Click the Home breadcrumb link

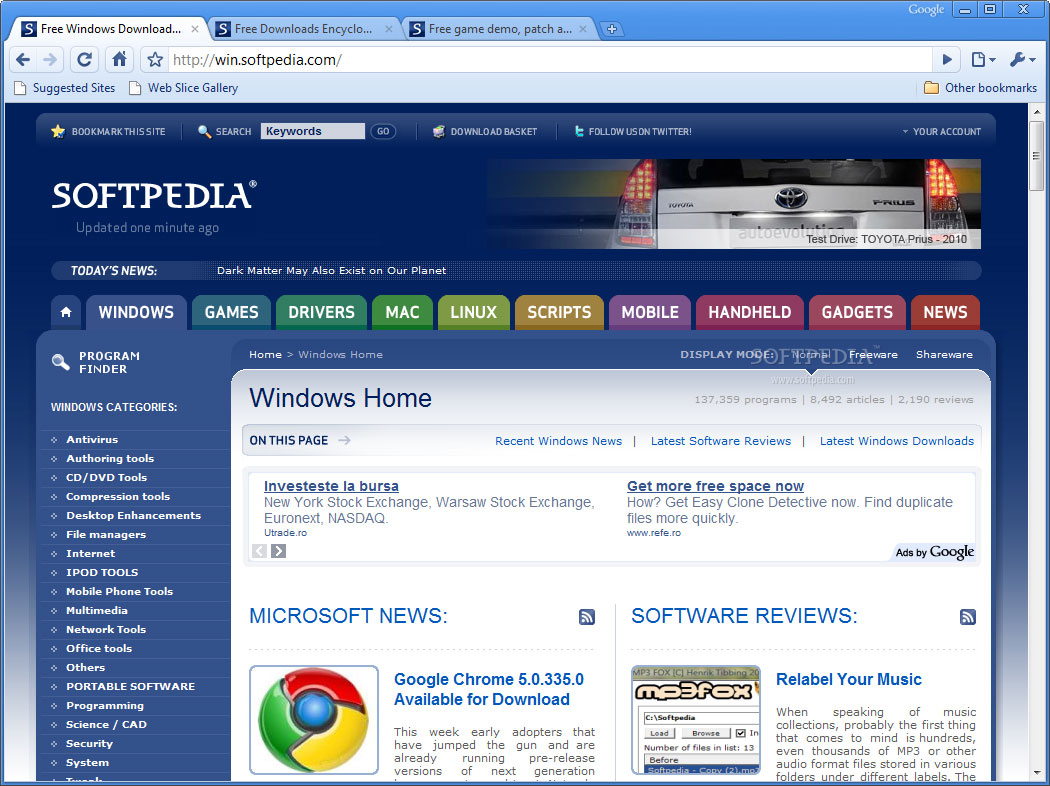coord(265,354)
